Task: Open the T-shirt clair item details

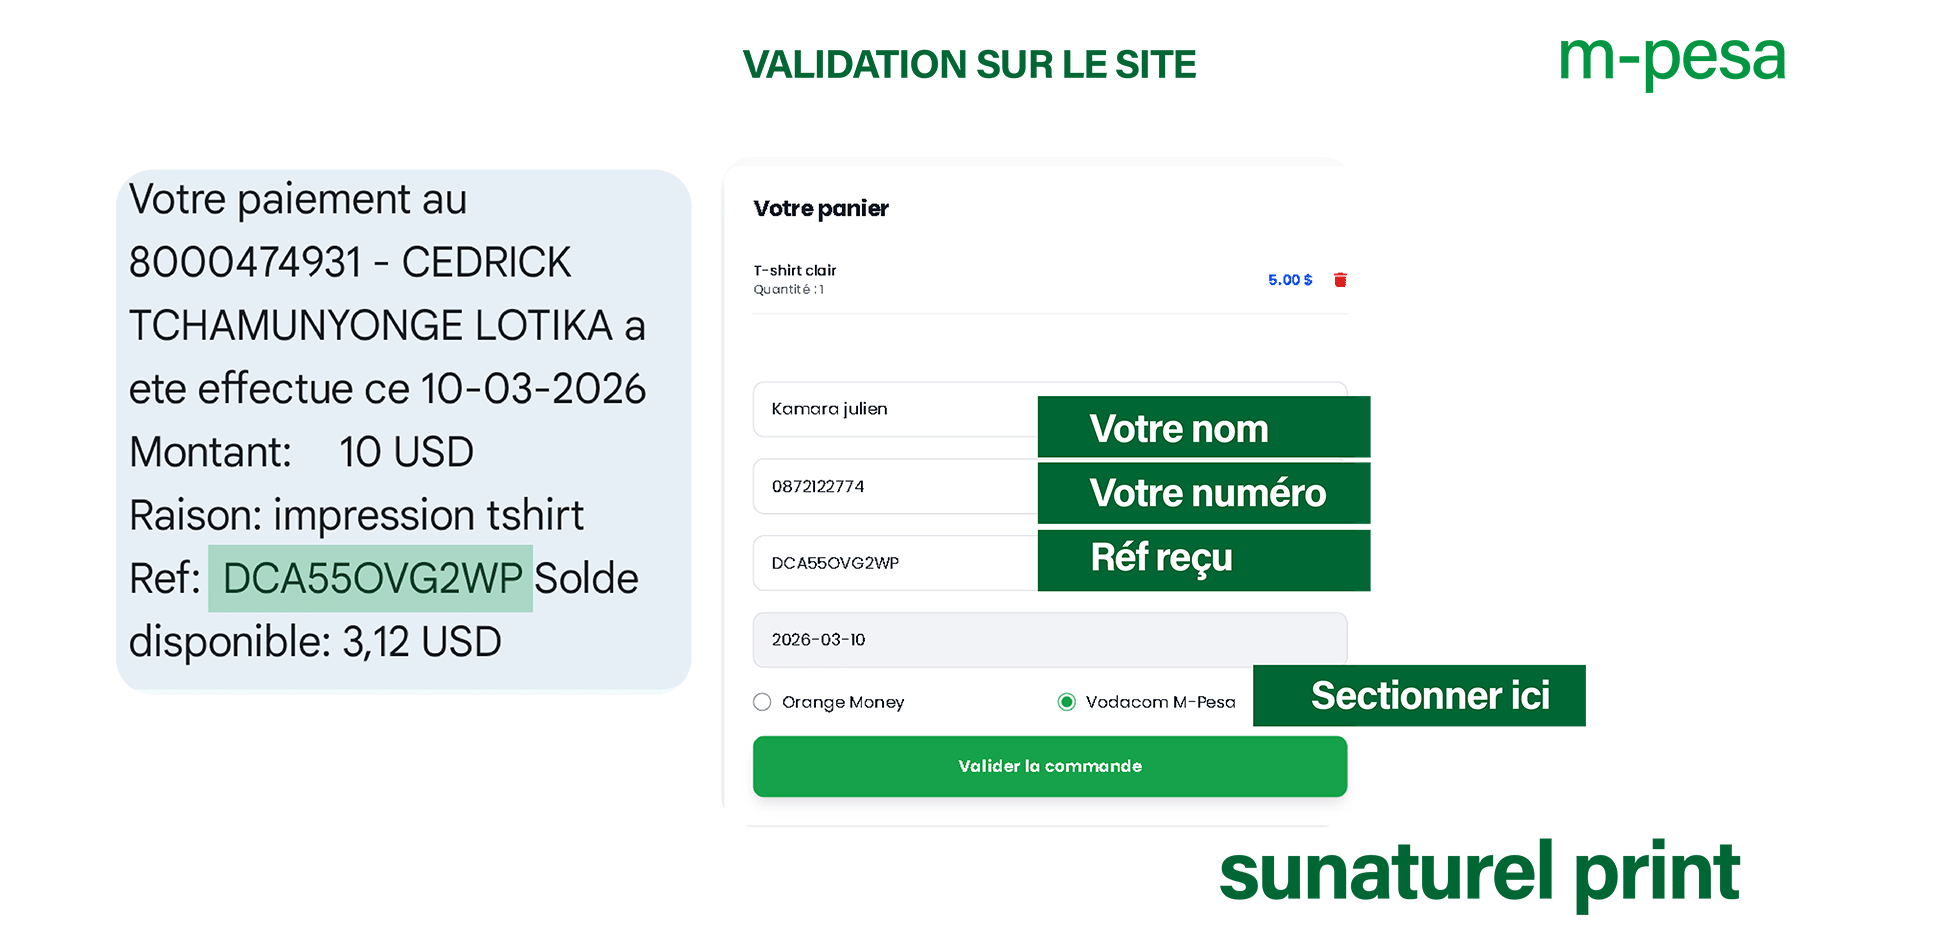Action: 795,270
